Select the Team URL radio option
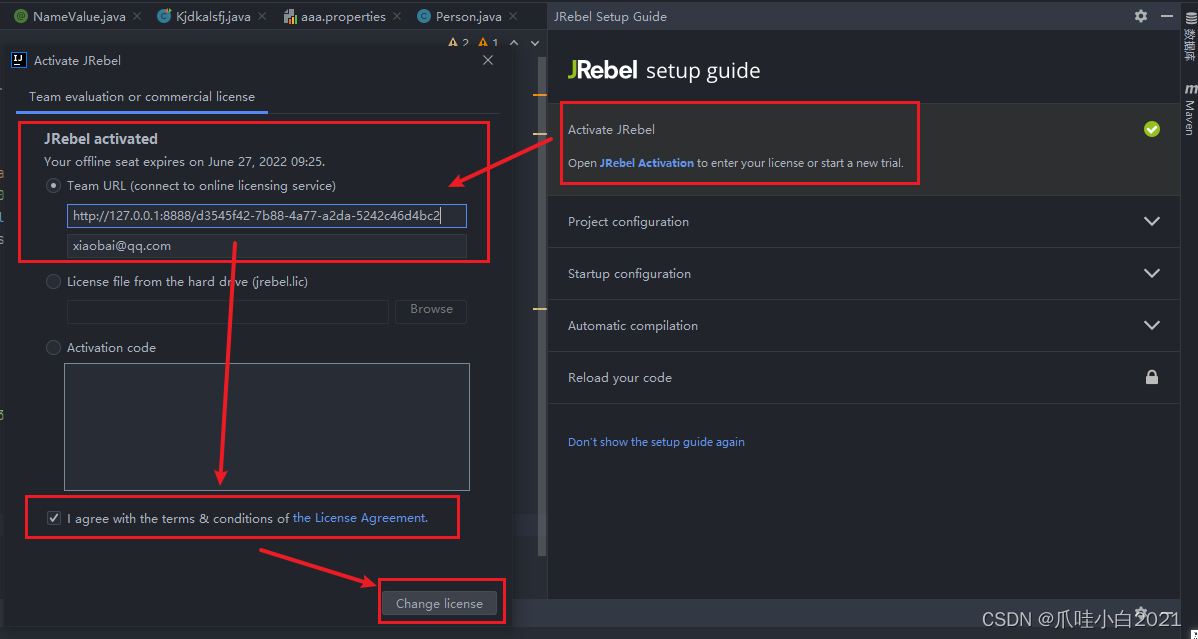The image size is (1198, 639). click(53, 186)
